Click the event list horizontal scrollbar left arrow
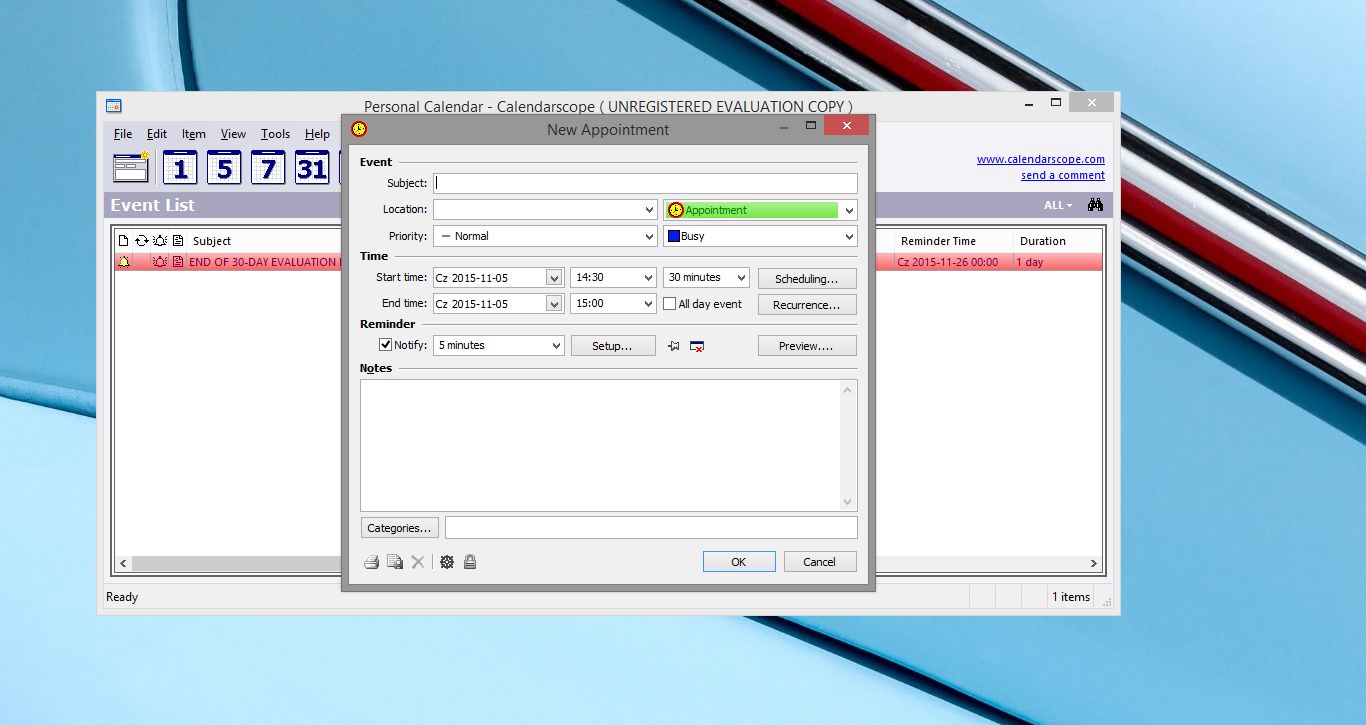1366x725 pixels. pos(123,564)
